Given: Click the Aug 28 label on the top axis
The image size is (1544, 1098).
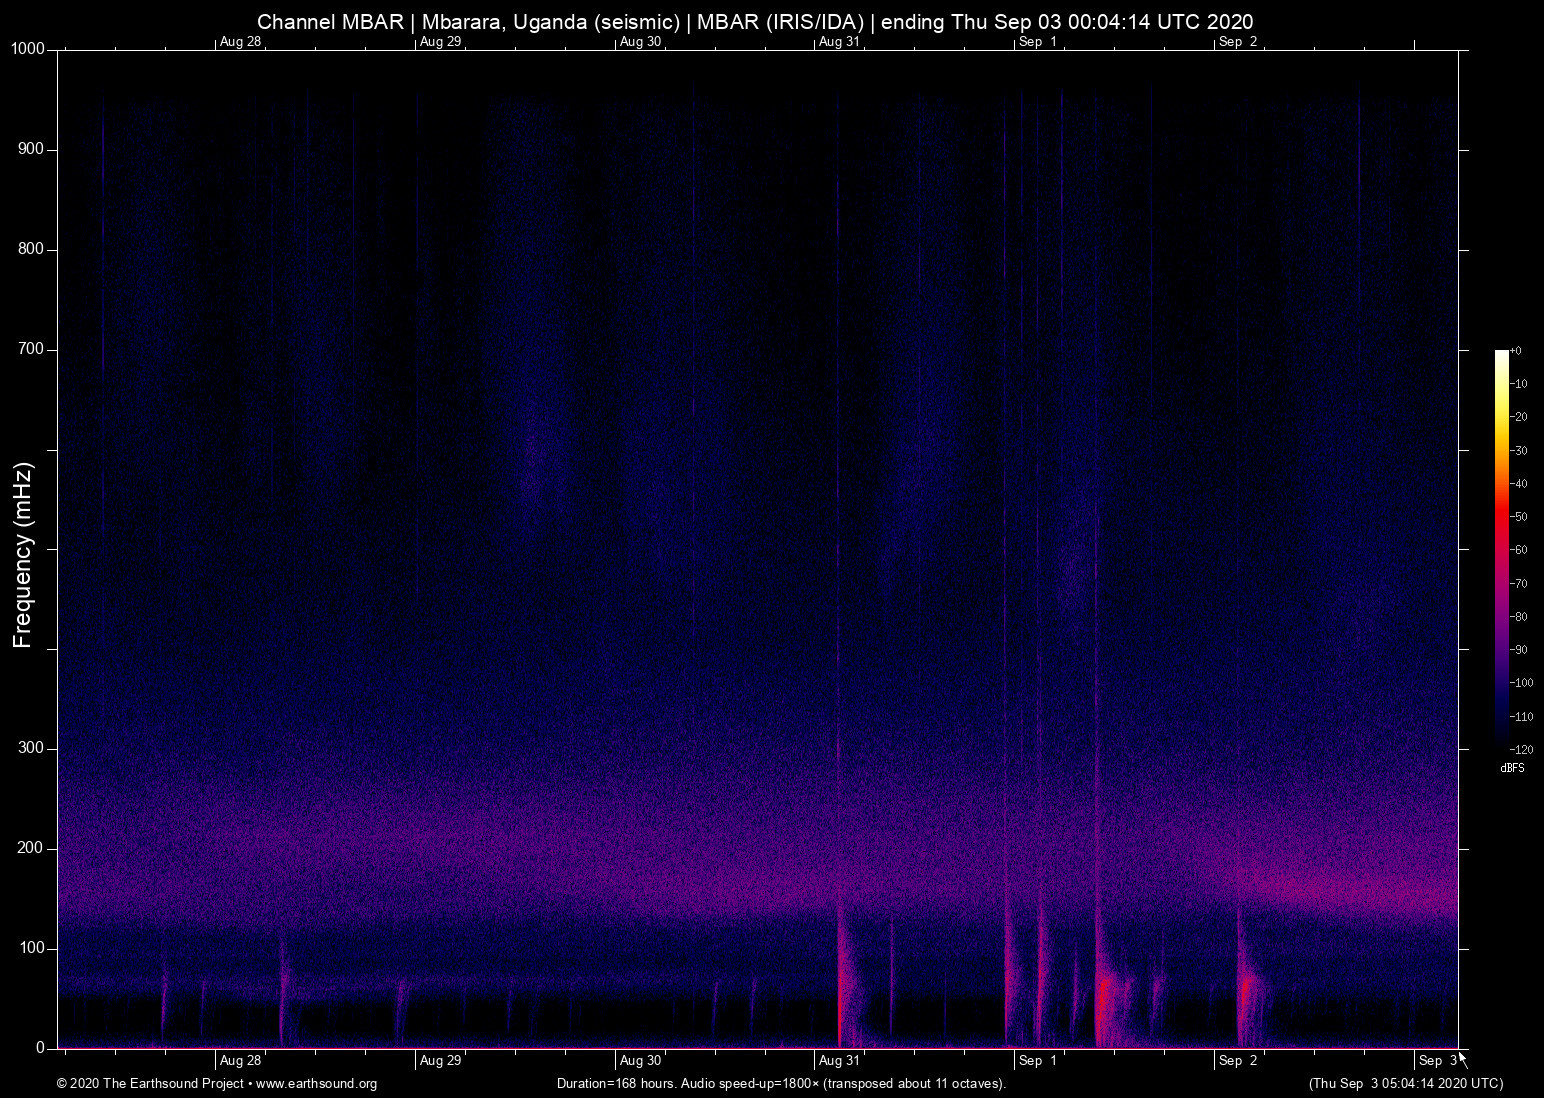Looking at the screenshot, I should tap(240, 42).
